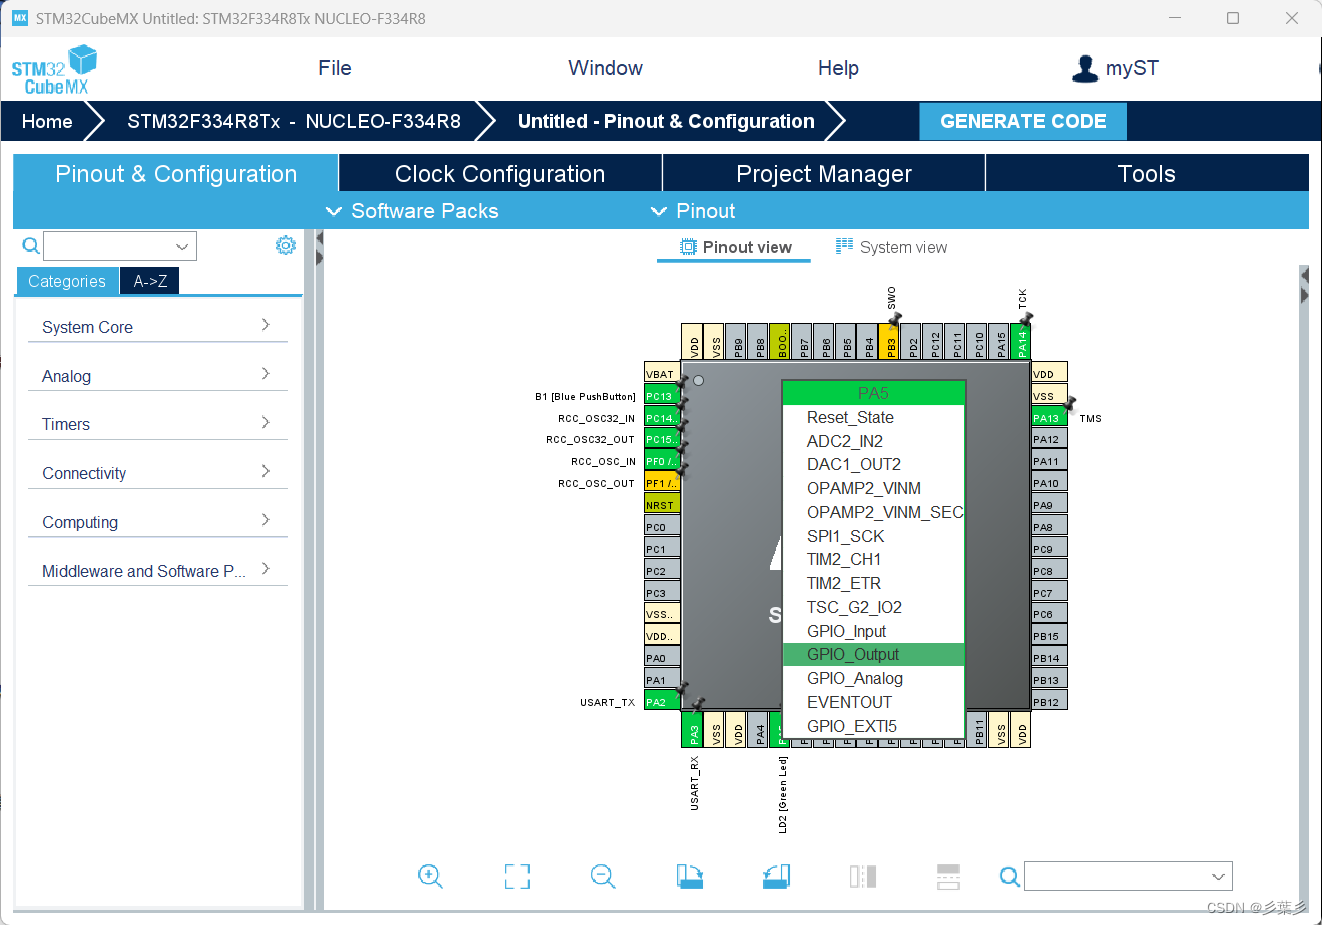The image size is (1322, 925).
Task: Expand the Analog category
Action: [157, 376]
